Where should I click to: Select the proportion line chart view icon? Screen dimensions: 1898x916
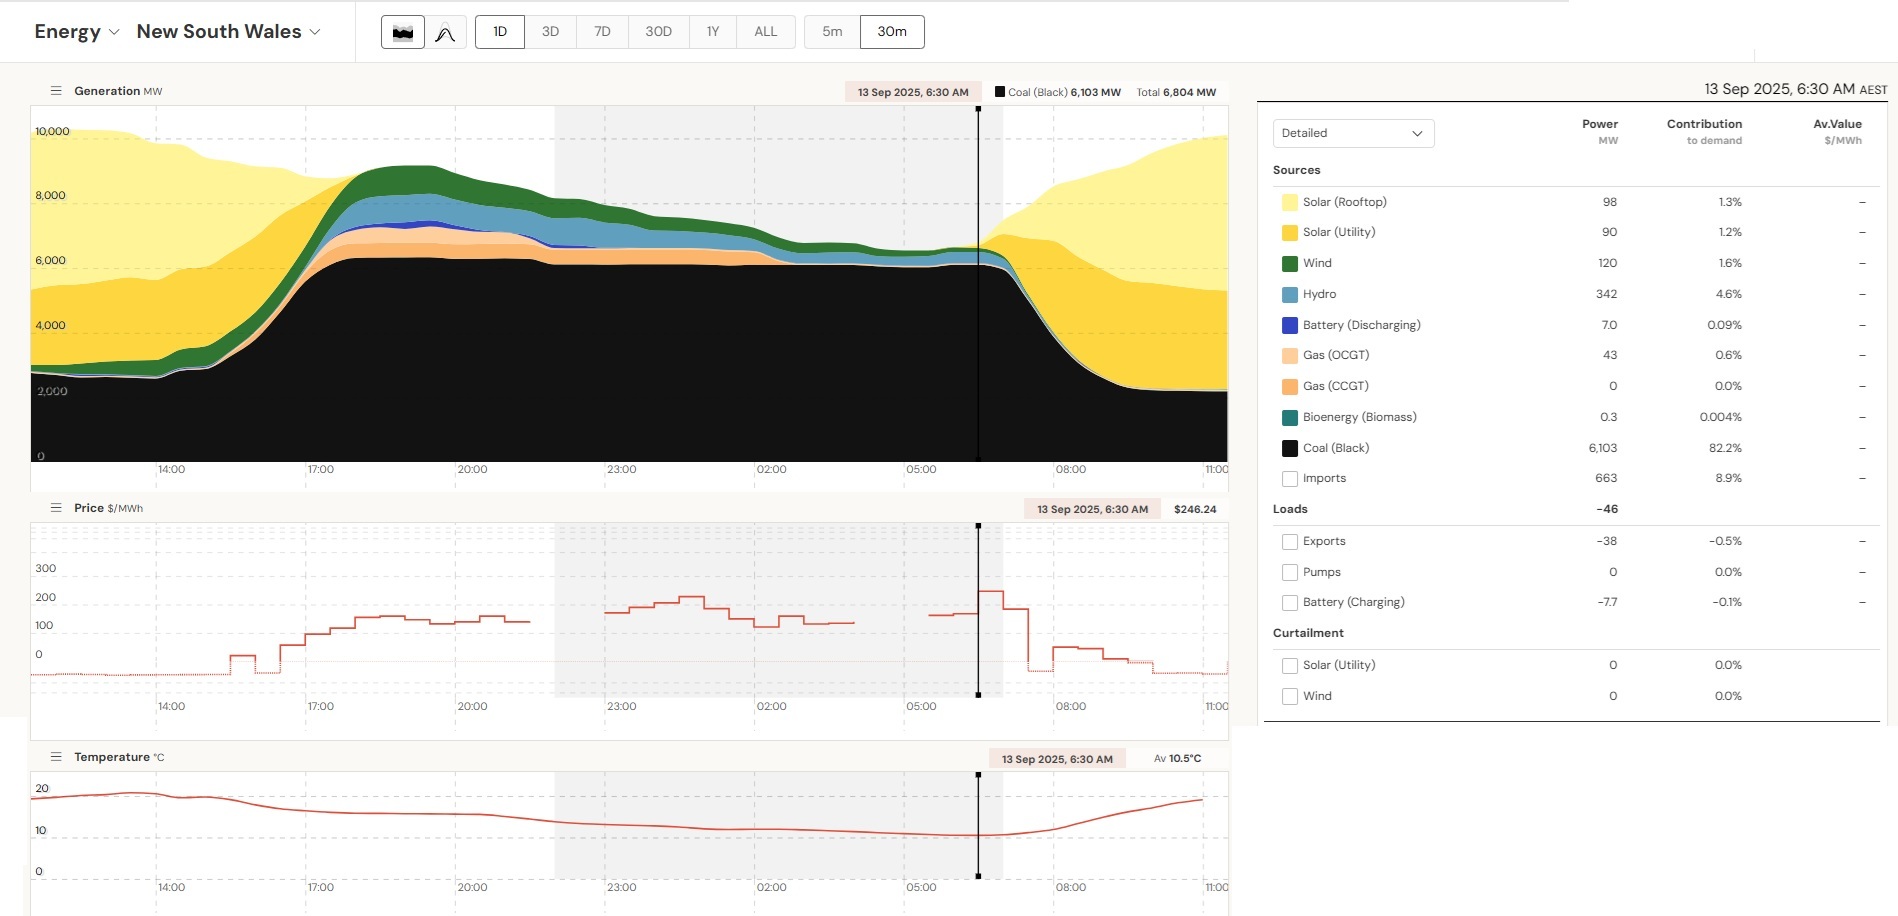coord(447,31)
